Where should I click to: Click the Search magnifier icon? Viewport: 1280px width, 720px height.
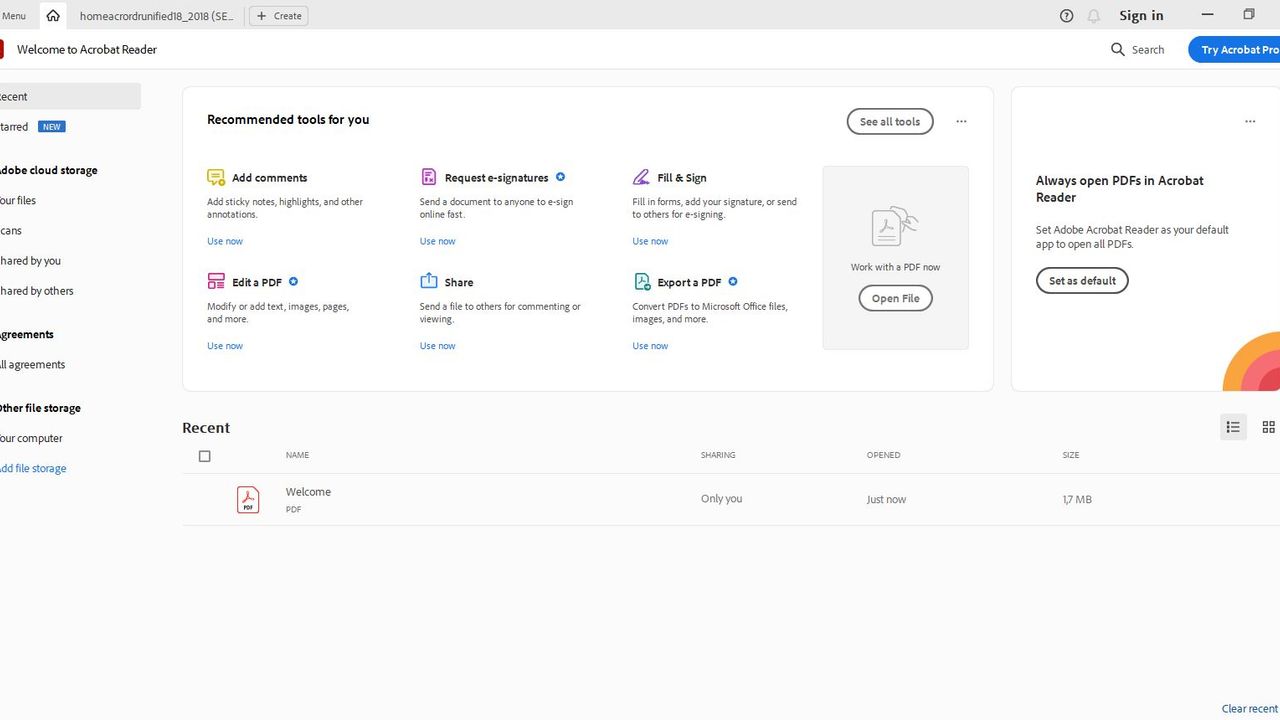click(1118, 49)
